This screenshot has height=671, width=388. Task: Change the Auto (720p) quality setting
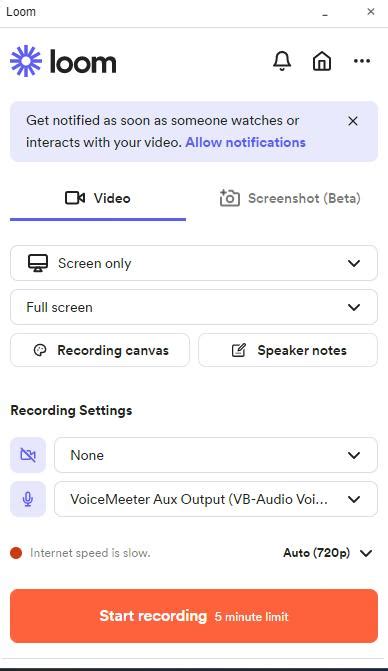[x=327, y=553]
